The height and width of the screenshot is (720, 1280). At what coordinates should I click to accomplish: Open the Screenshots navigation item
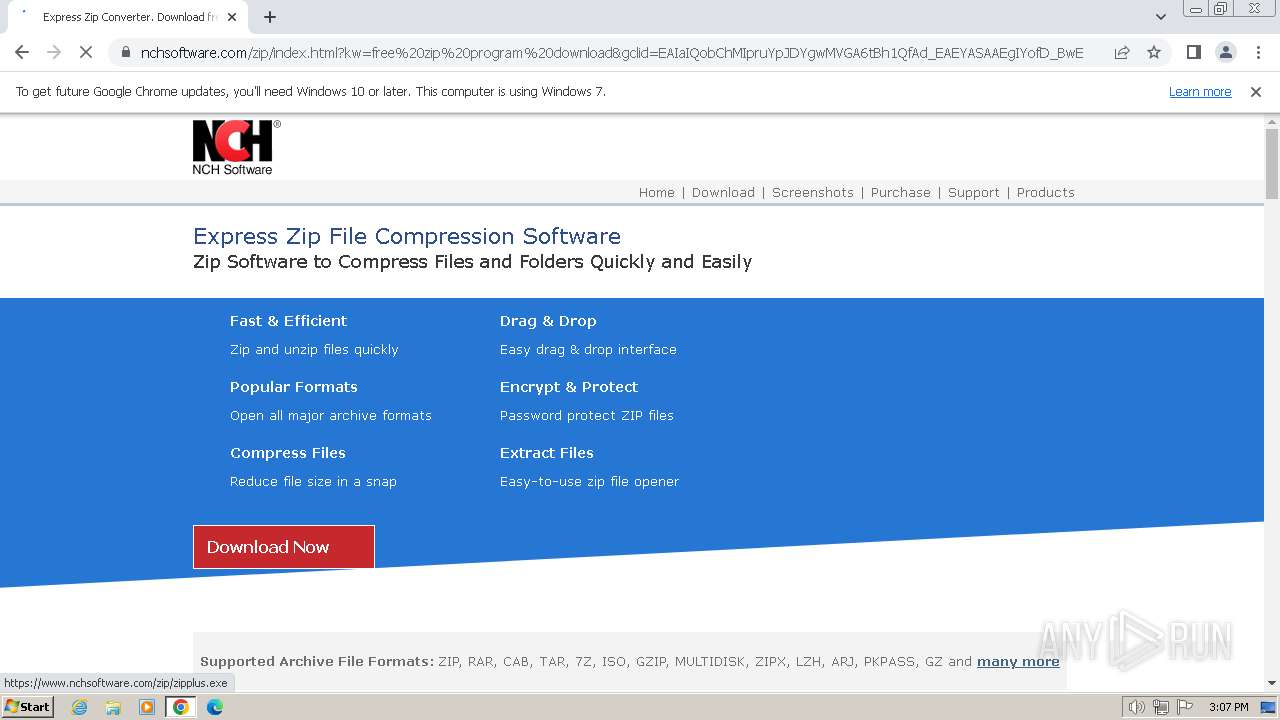point(813,193)
